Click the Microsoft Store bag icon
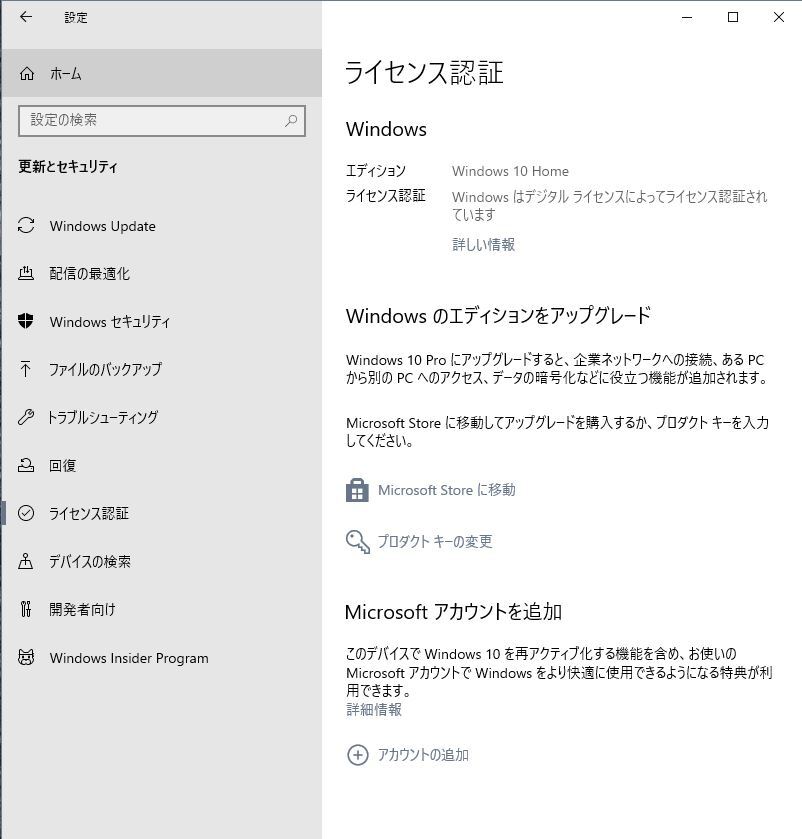802x839 pixels. pyautogui.click(x=357, y=490)
